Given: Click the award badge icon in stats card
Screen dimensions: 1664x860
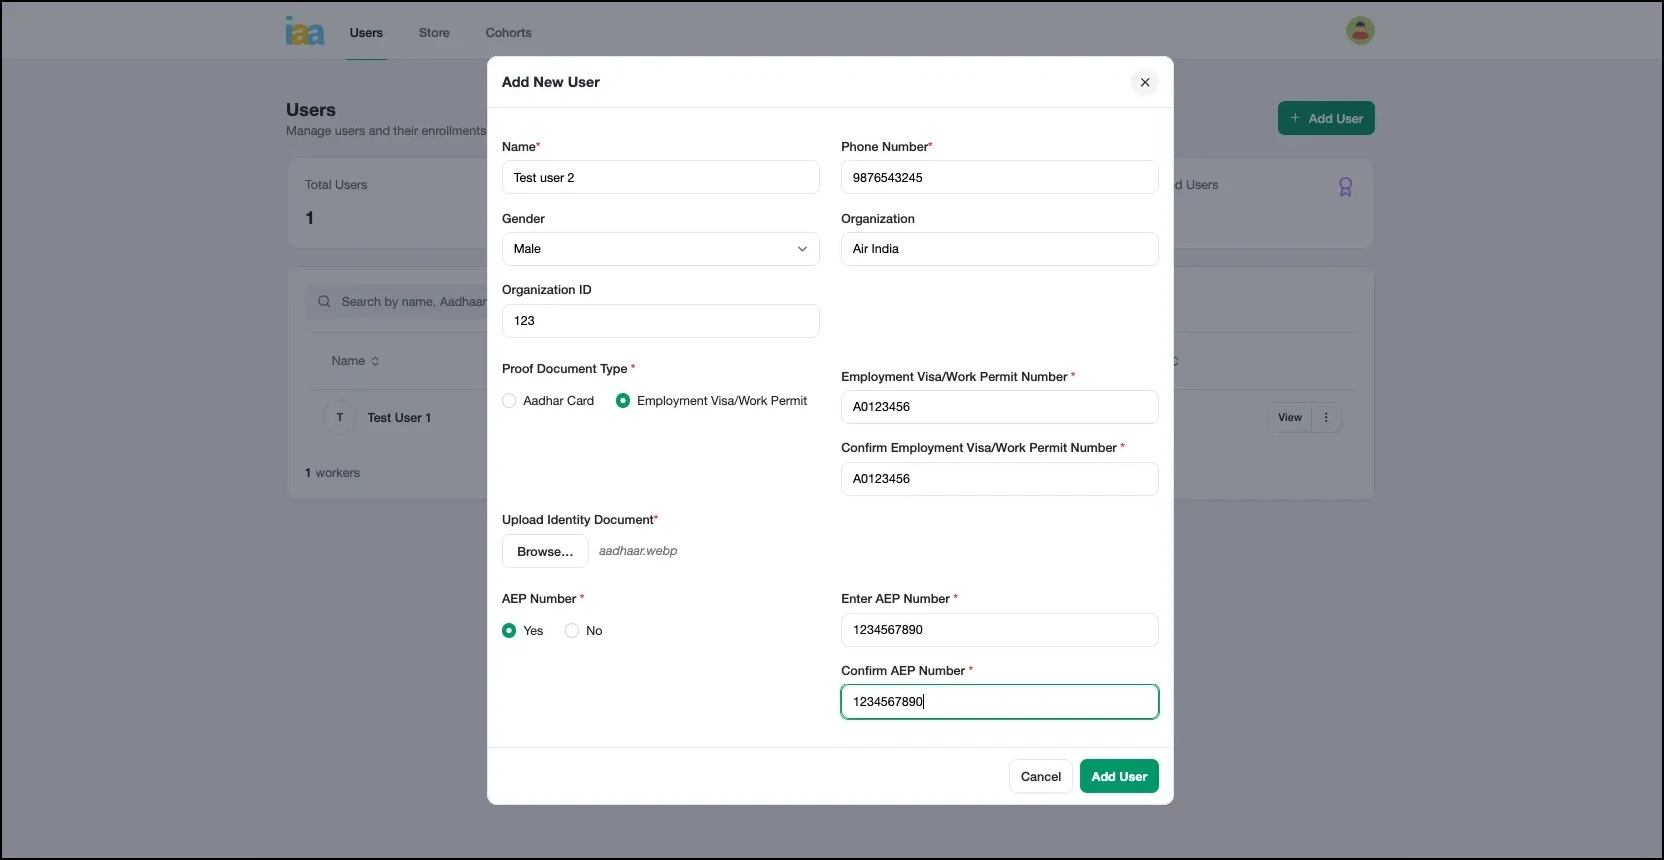Looking at the screenshot, I should (1345, 187).
